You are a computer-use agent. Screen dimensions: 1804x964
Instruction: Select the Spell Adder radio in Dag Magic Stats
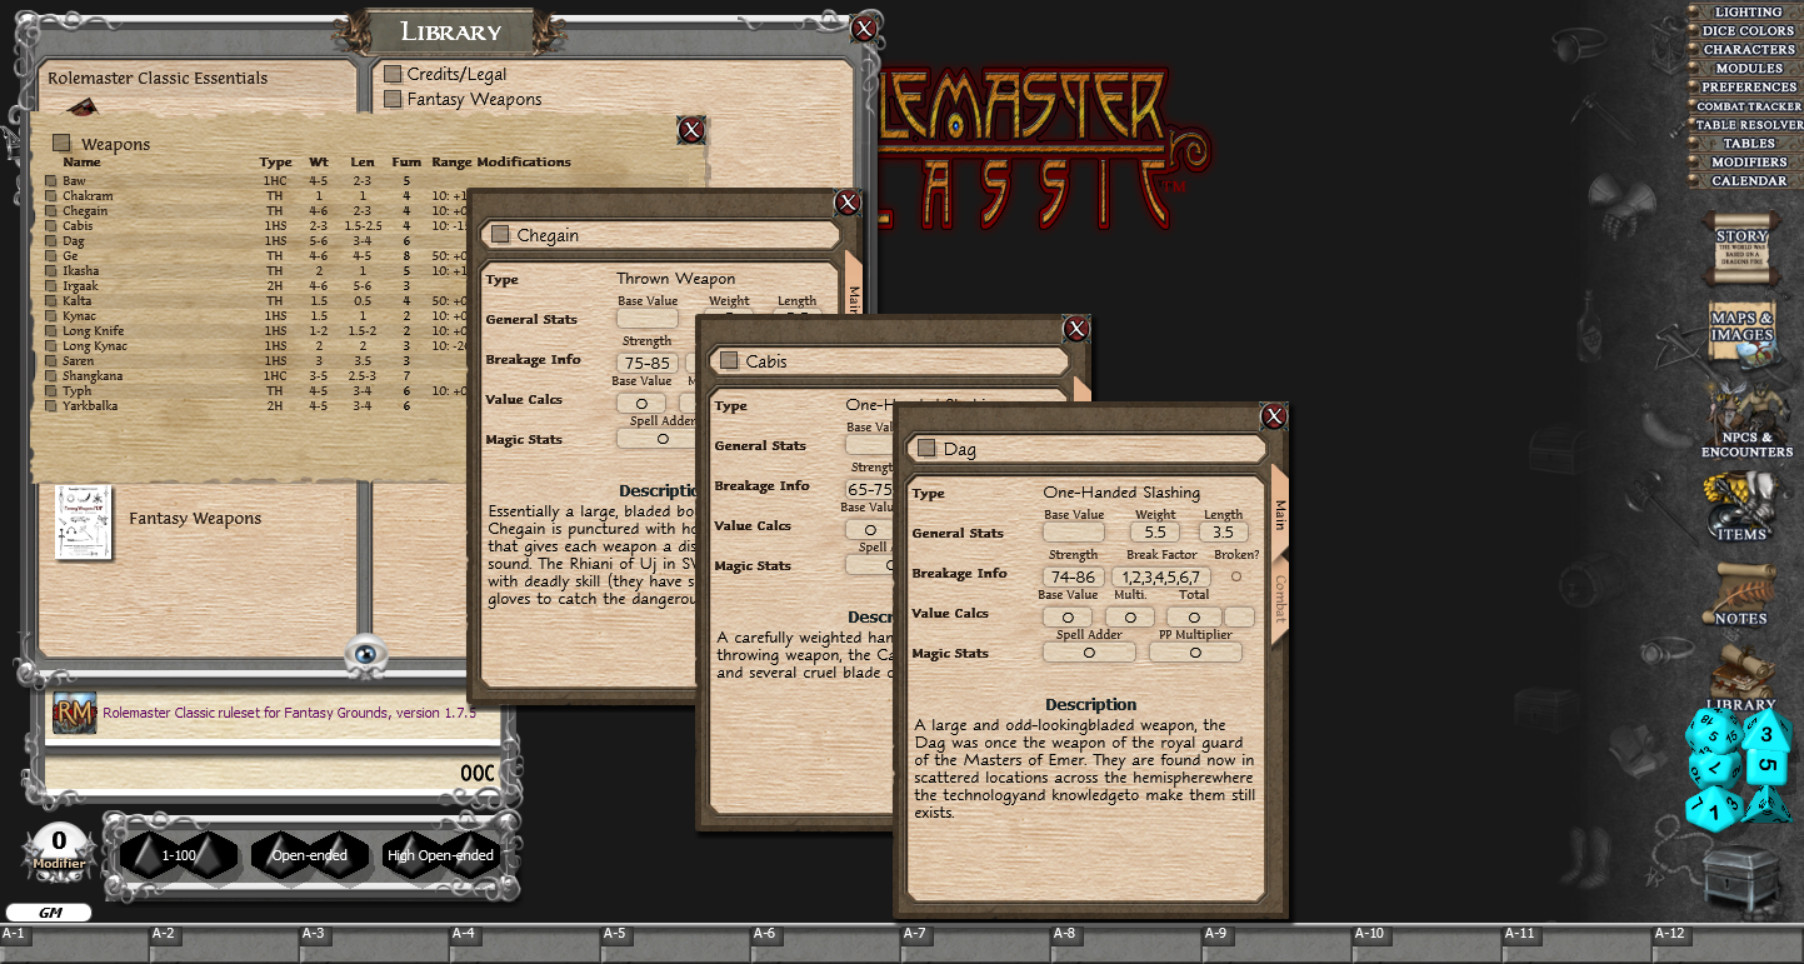coord(1089,652)
